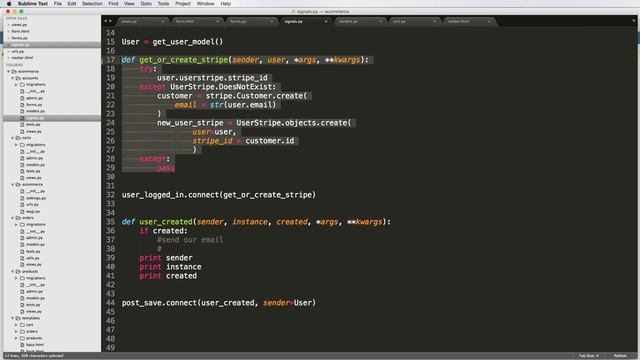Open the Project menu
The height and width of the screenshot is (360, 640).
pos(183,4)
